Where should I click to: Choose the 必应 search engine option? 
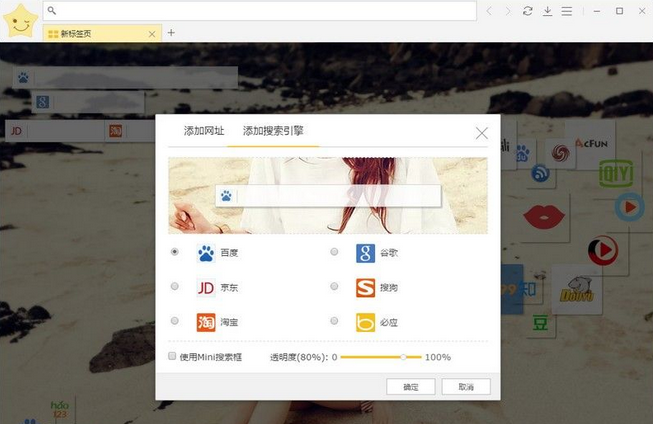coord(334,321)
